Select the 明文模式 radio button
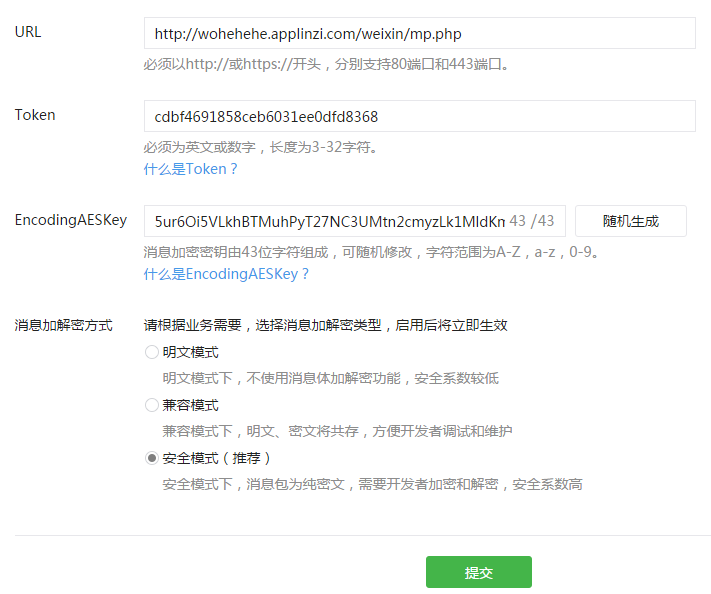The width and height of the screenshot is (711, 594). pos(151,352)
